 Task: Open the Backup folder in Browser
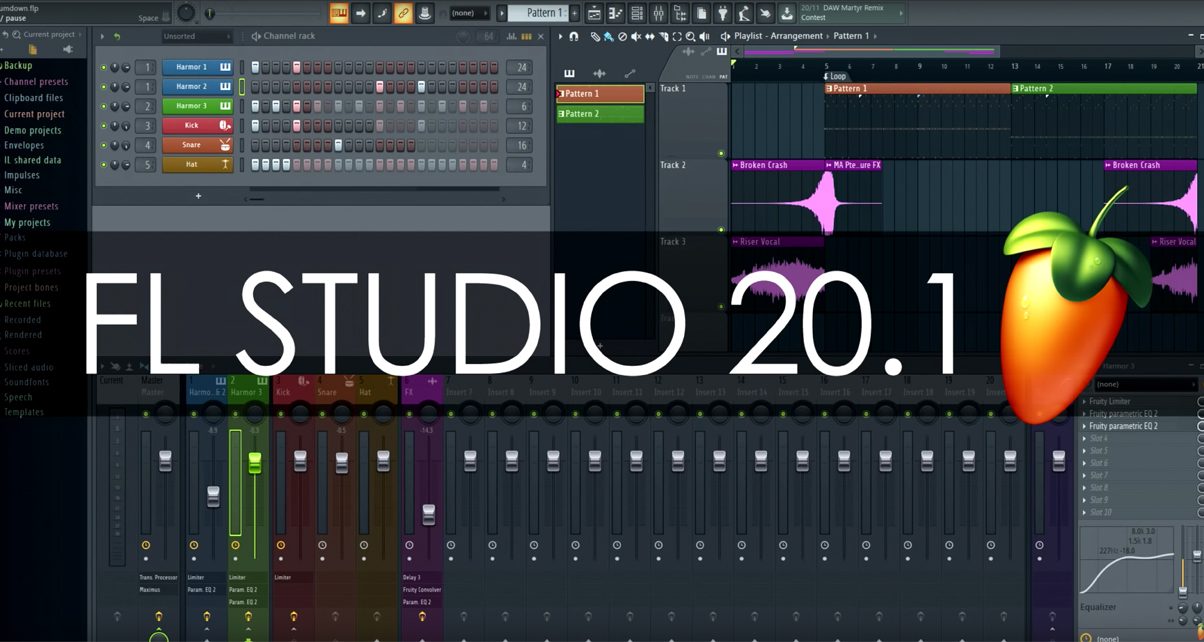tap(18, 66)
